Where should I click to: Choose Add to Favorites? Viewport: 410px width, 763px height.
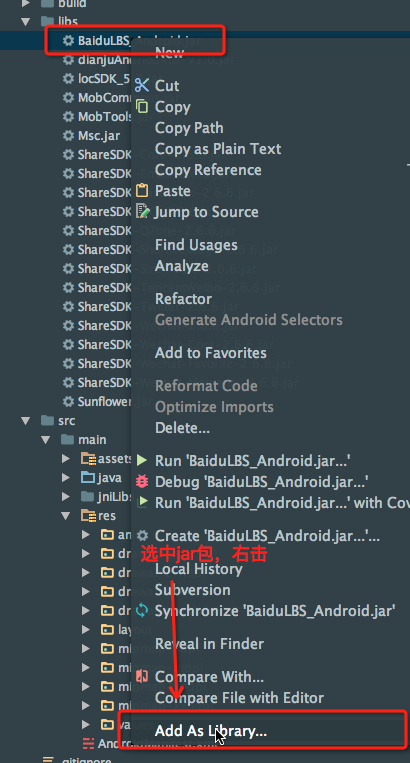coord(211,353)
